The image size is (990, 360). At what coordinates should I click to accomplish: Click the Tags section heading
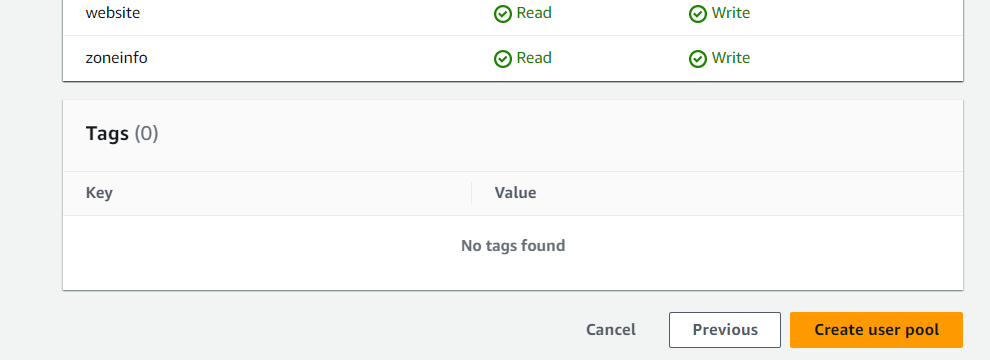(x=107, y=133)
